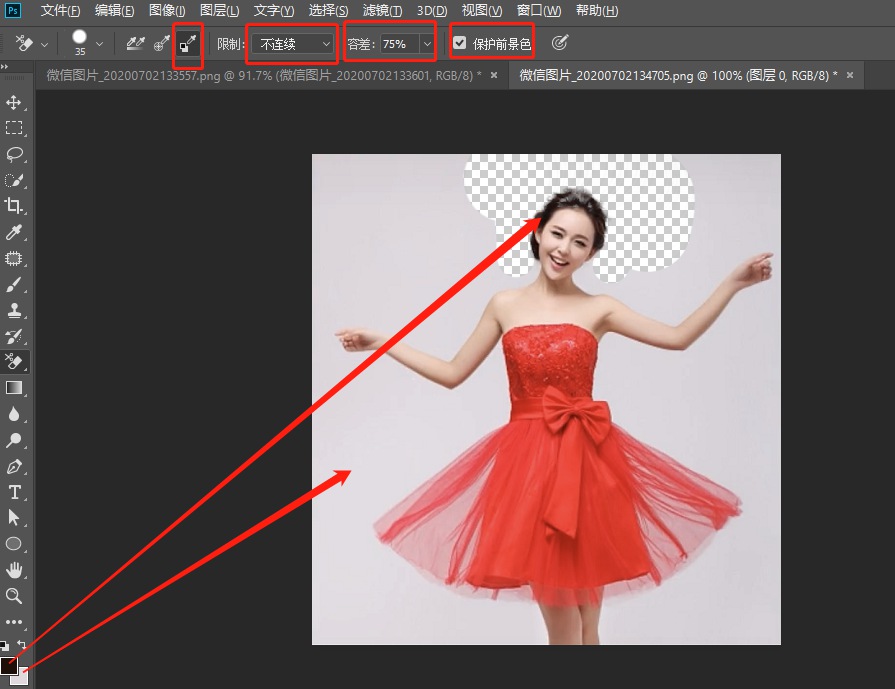Select the Crop tool
This screenshot has height=689, width=895.
click(x=14, y=205)
